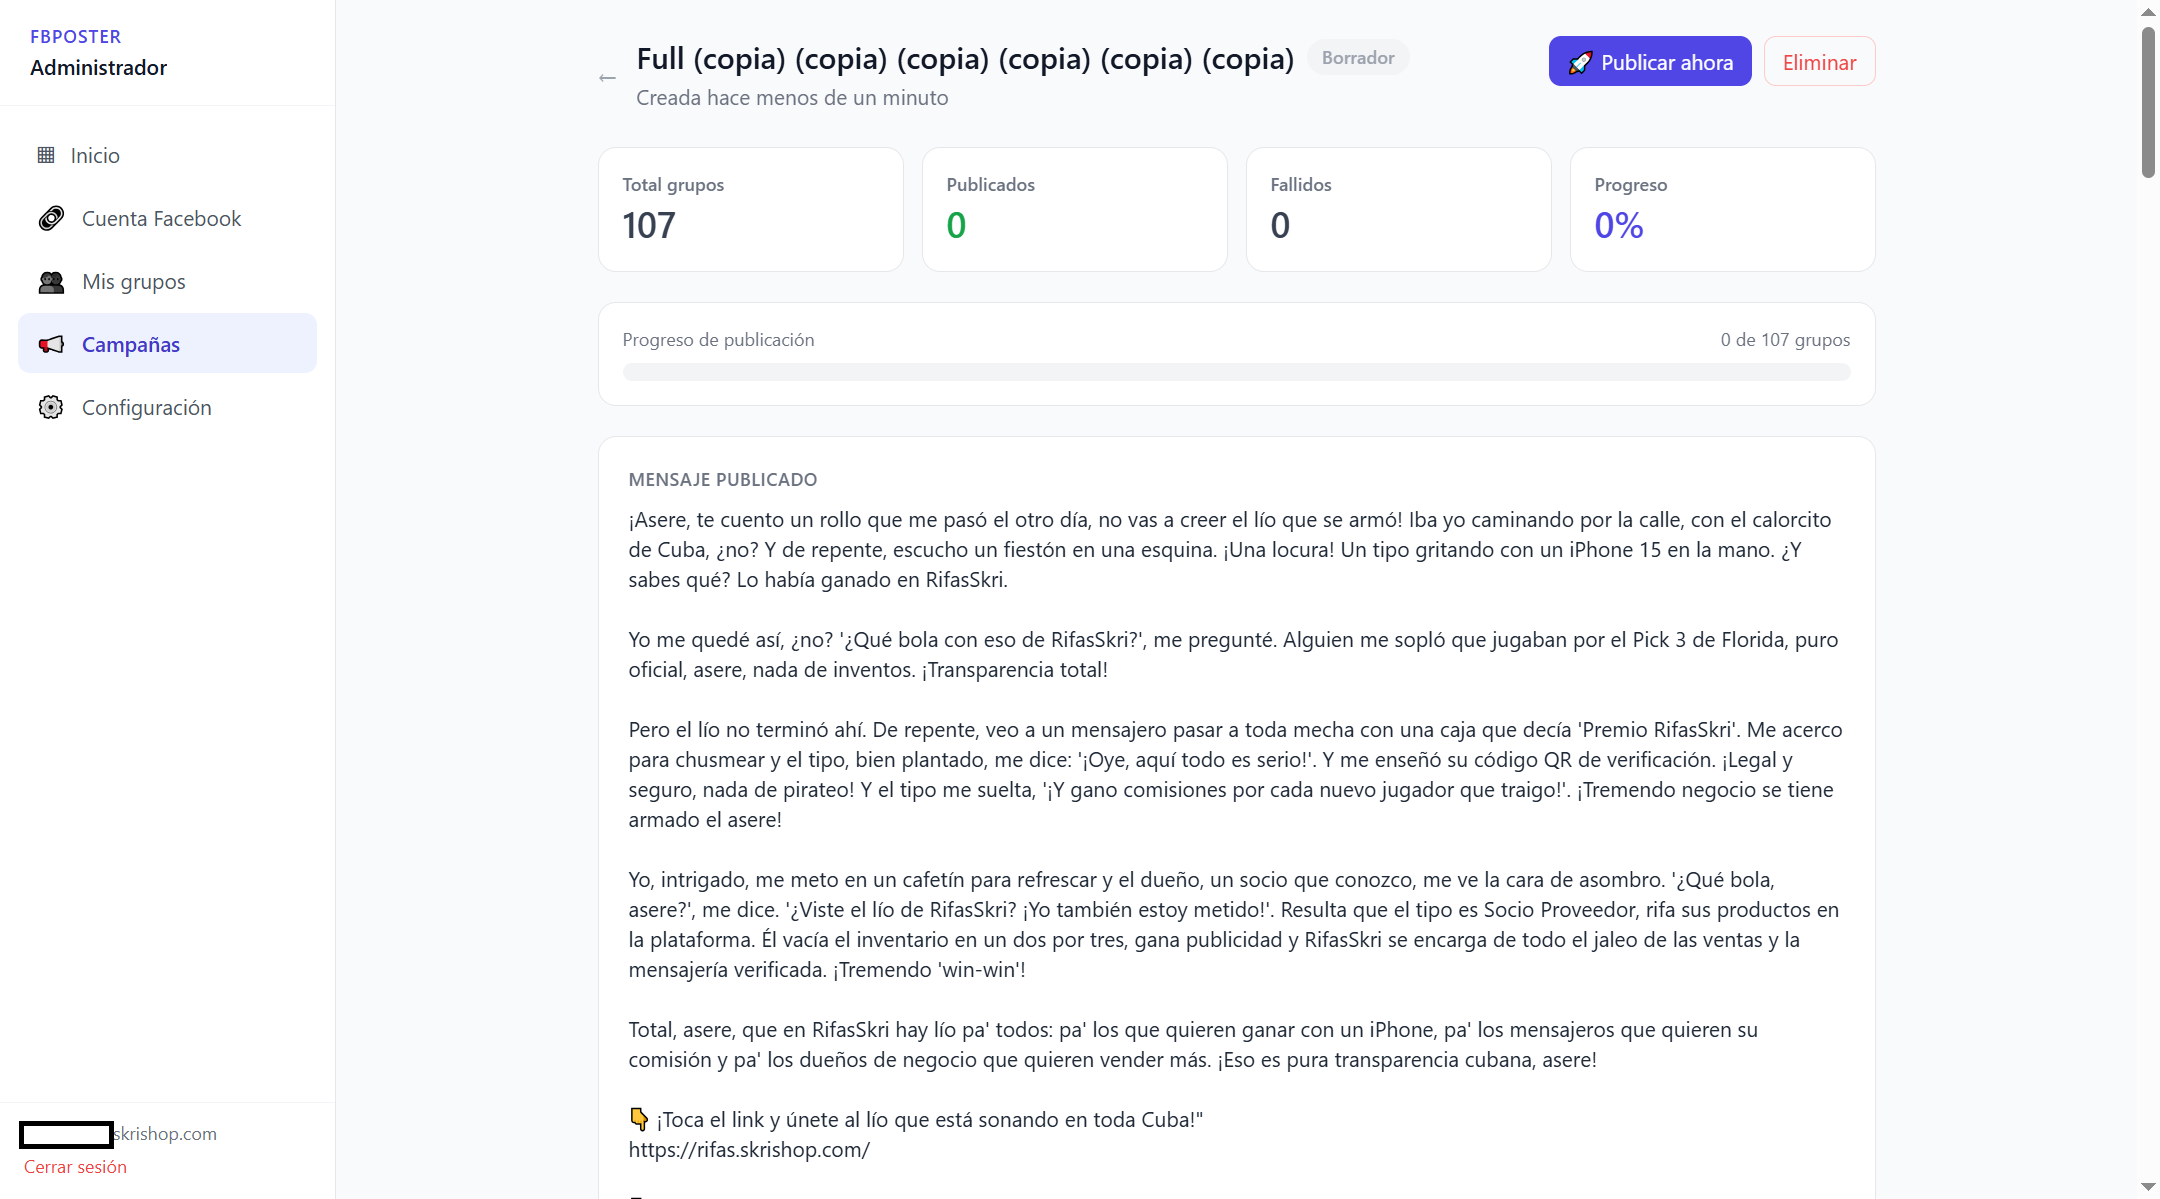Click the vertical scrollbar thumb

click(2148, 102)
